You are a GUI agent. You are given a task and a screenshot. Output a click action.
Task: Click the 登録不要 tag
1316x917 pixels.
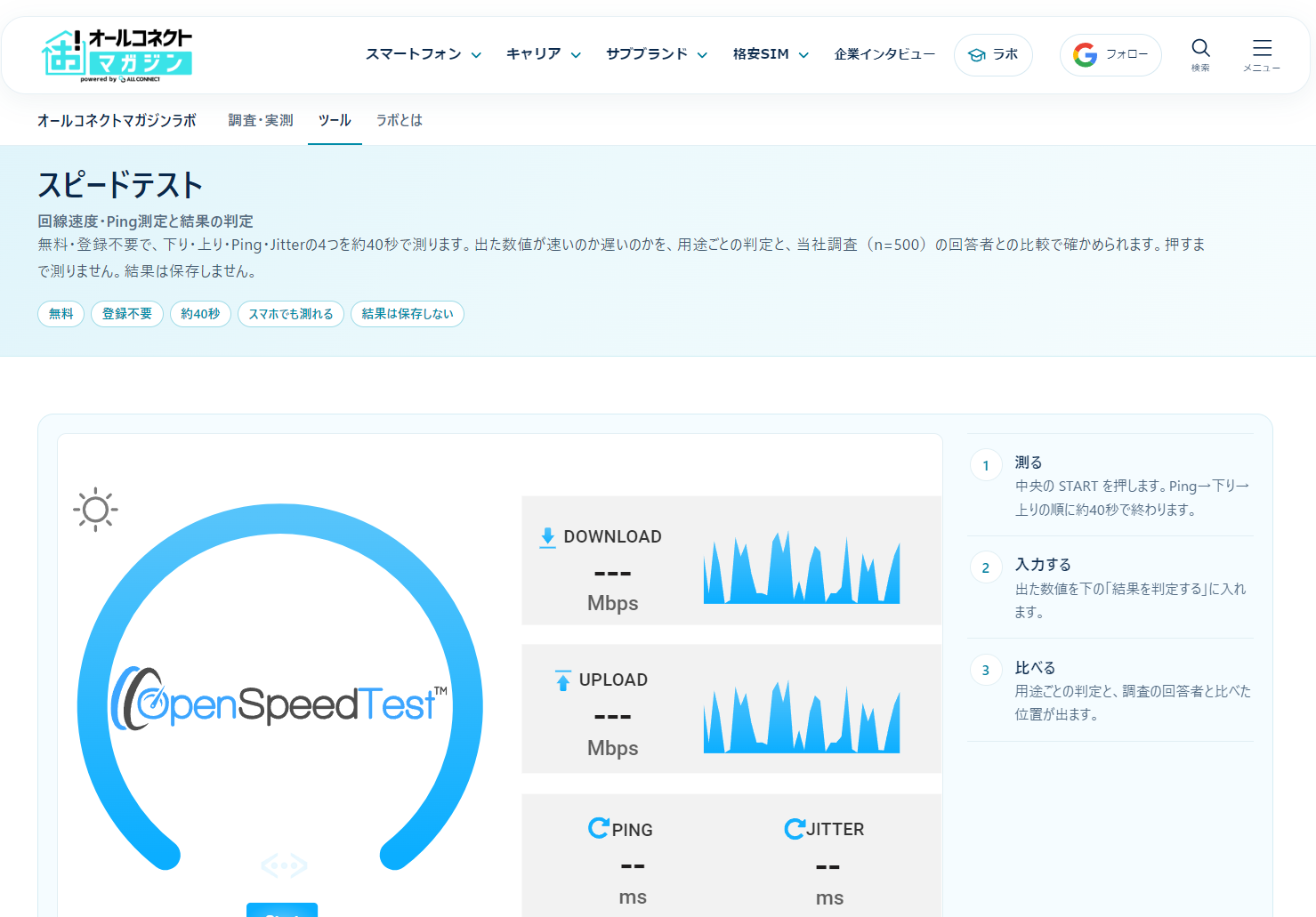tap(127, 313)
